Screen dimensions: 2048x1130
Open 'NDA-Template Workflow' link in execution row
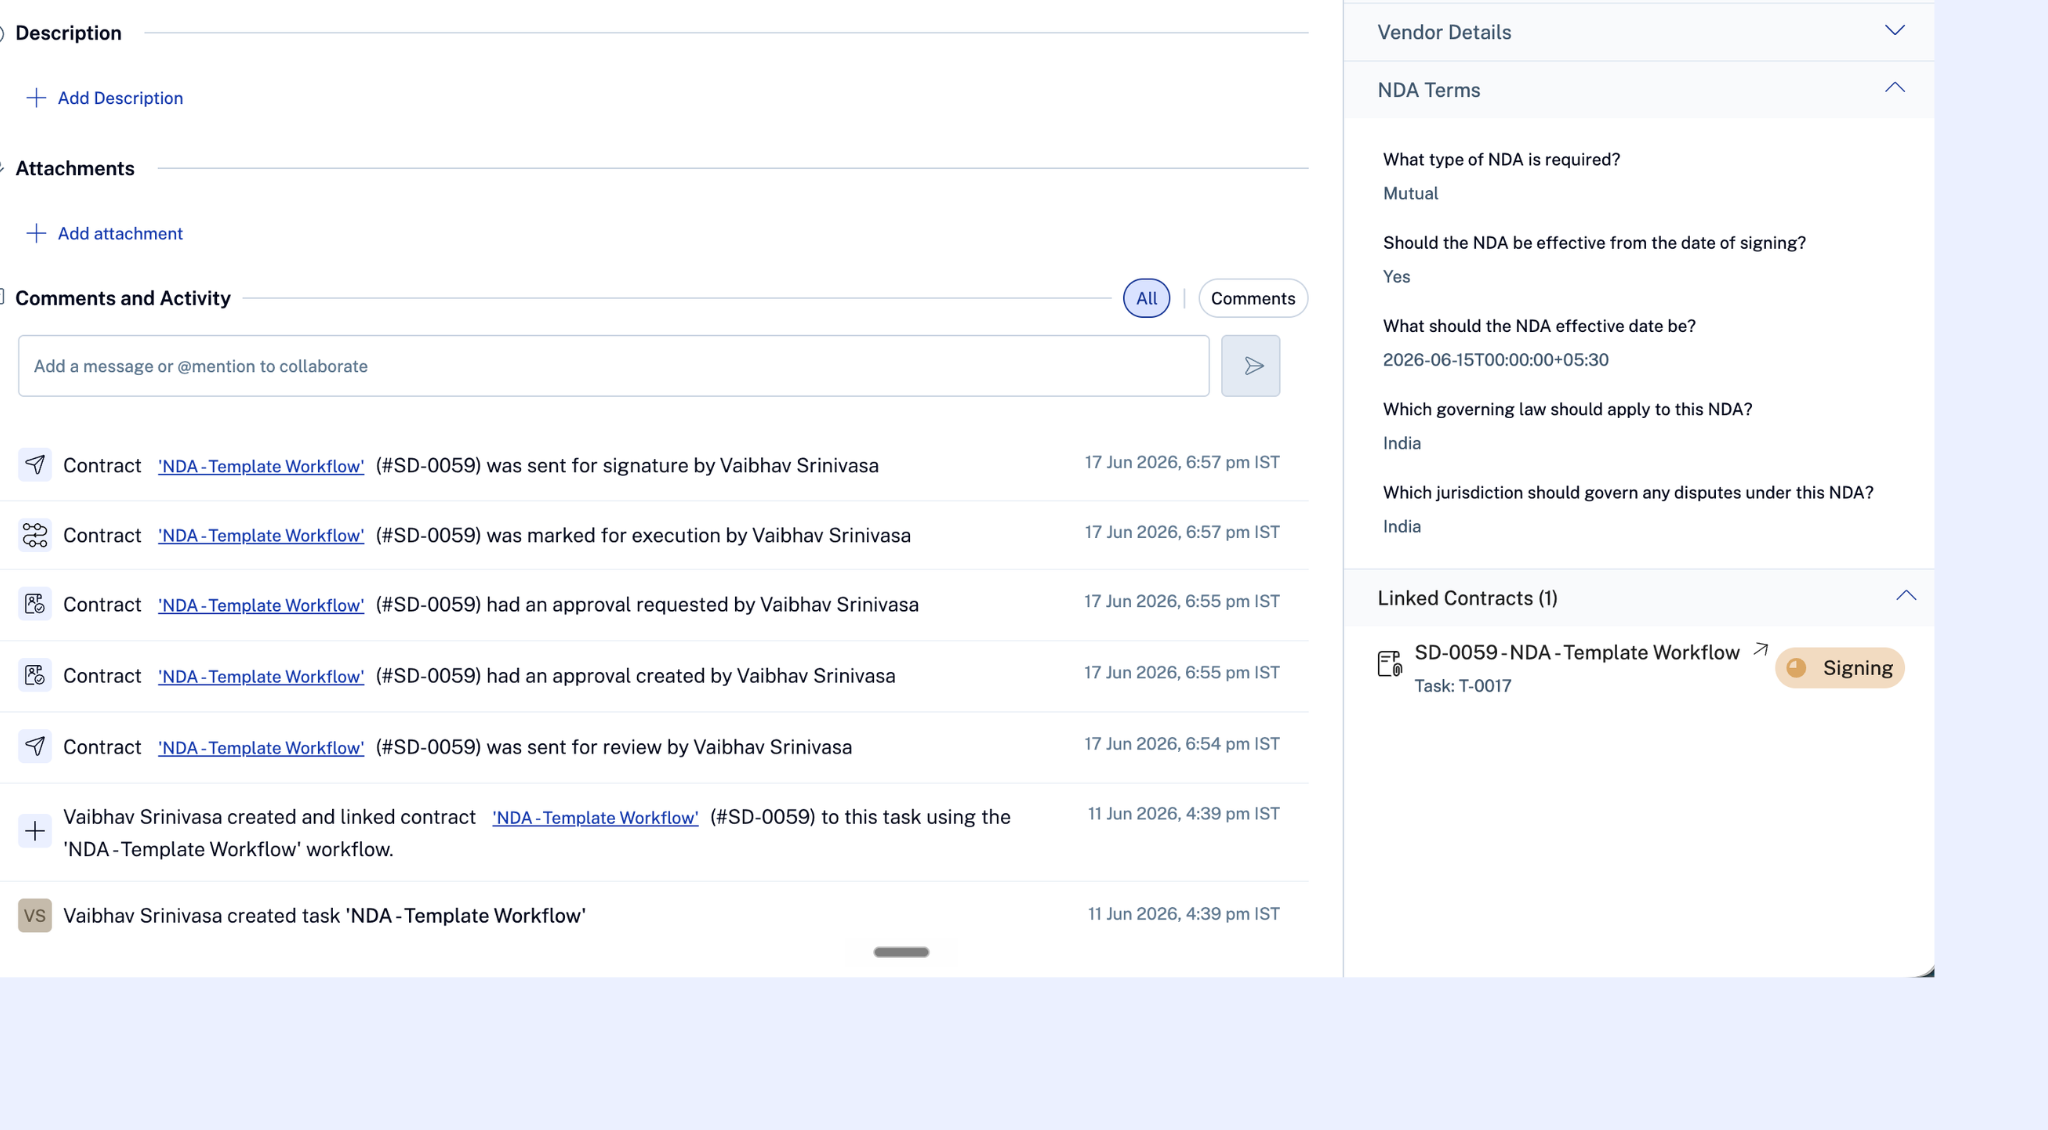click(261, 535)
